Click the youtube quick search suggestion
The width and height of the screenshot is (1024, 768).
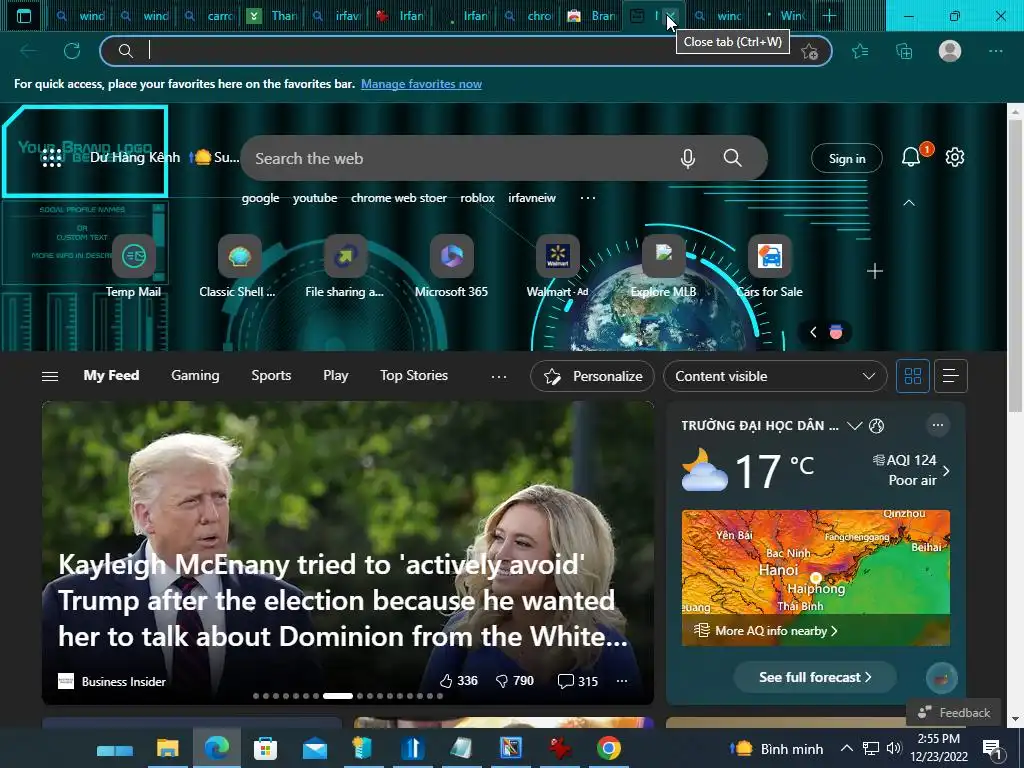(315, 198)
